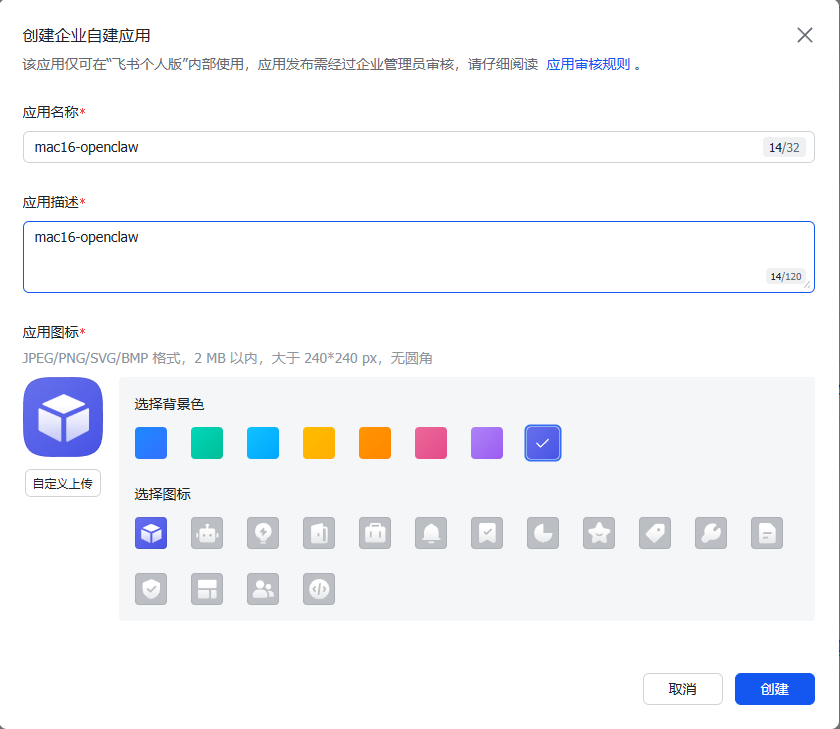Select the pink background color swatch
The height and width of the screenshot is (729, 840).
(431, 442)
